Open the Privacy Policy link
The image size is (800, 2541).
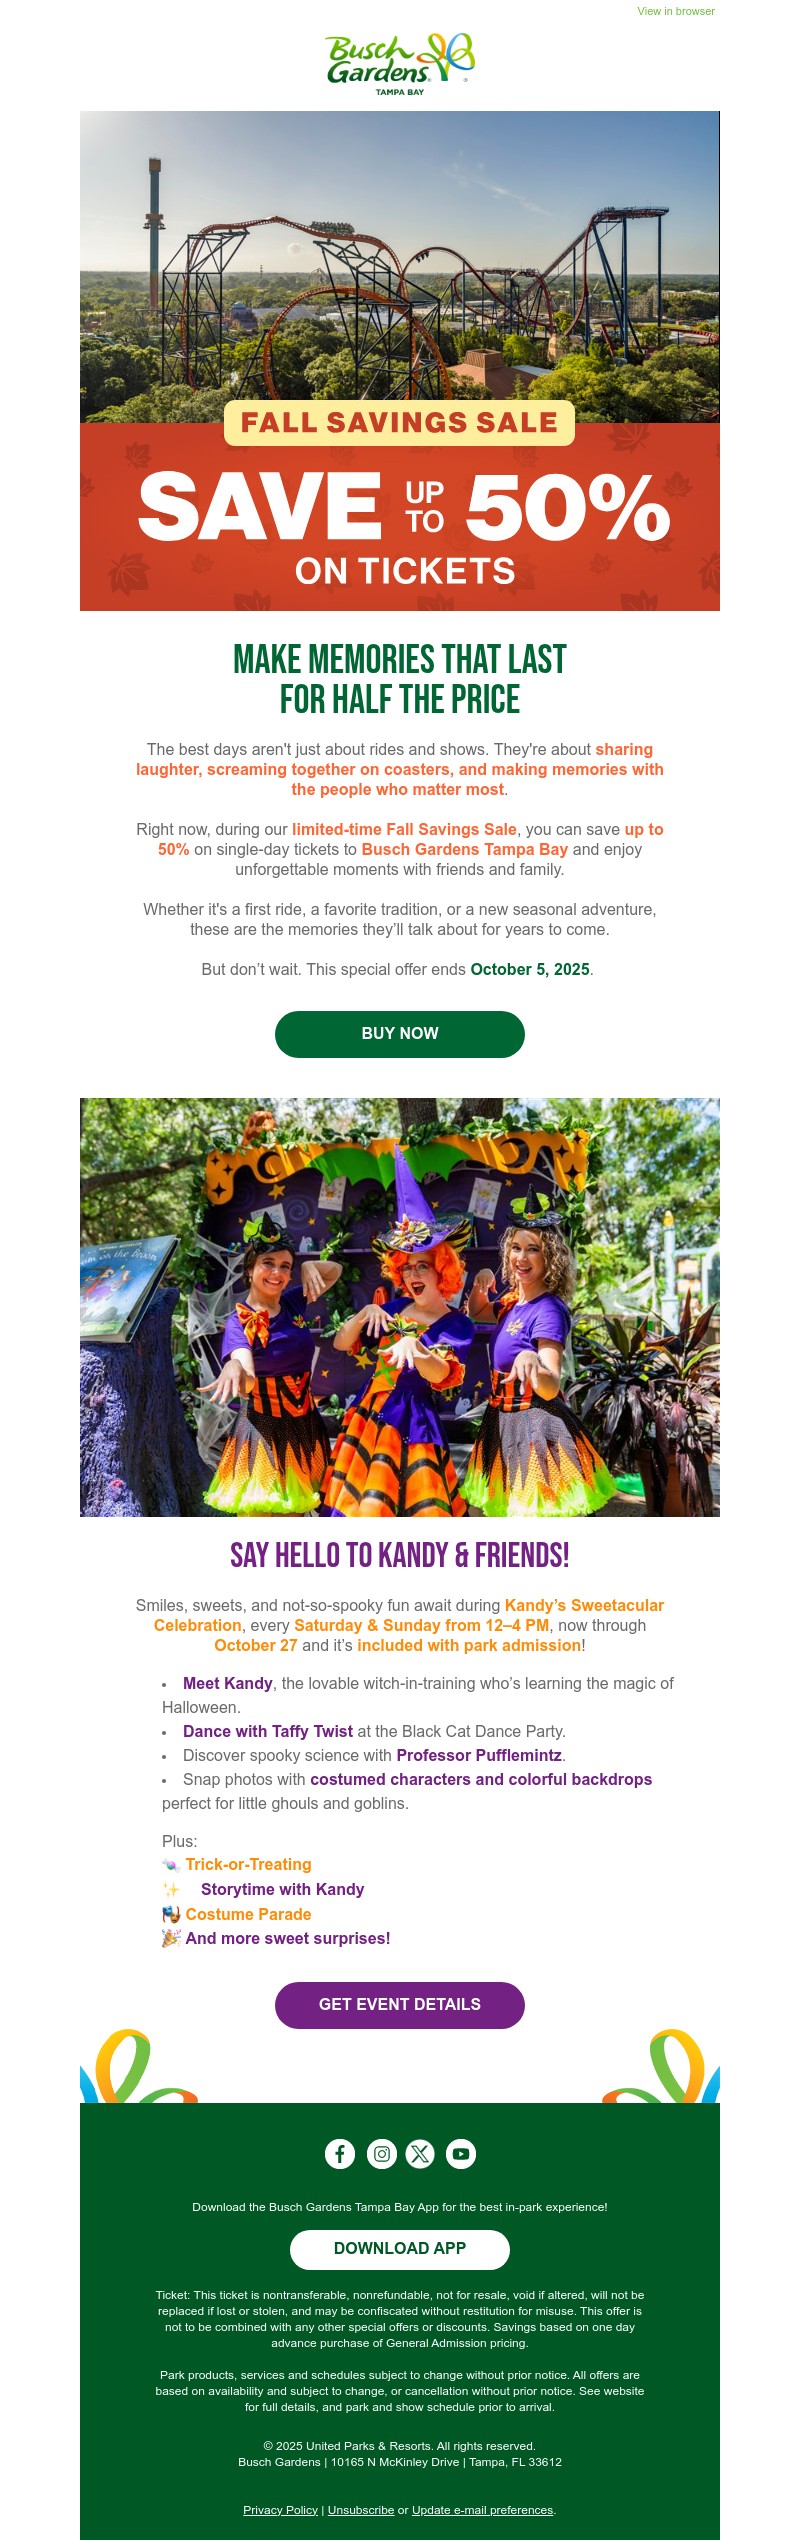click(280, 2510)
